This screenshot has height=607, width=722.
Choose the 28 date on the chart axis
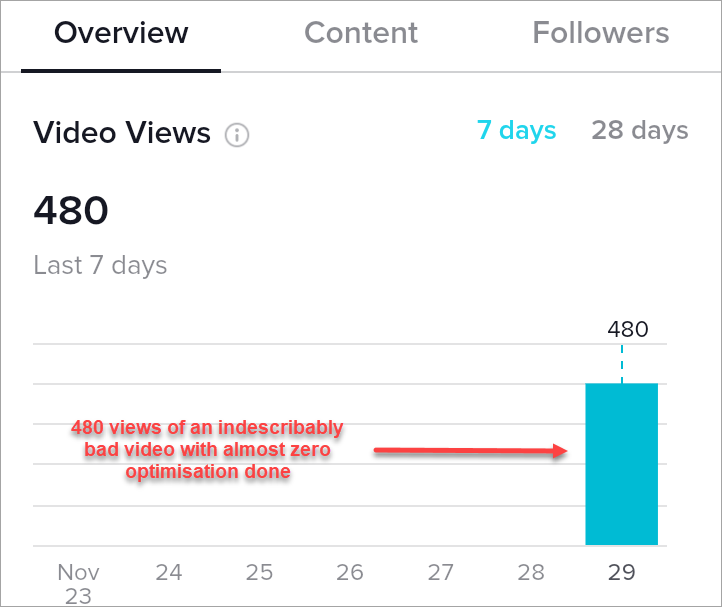click(531, 573)
